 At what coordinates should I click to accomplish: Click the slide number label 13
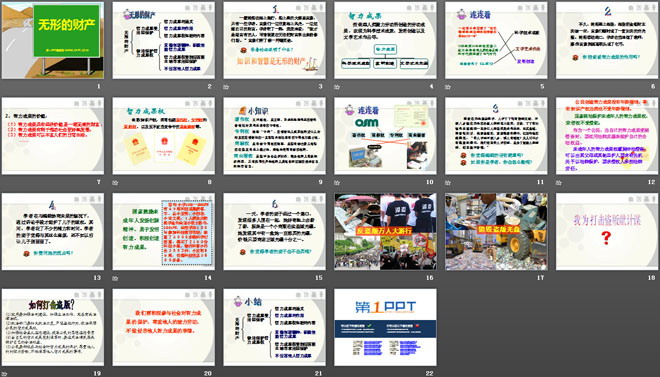coord(97,278)
